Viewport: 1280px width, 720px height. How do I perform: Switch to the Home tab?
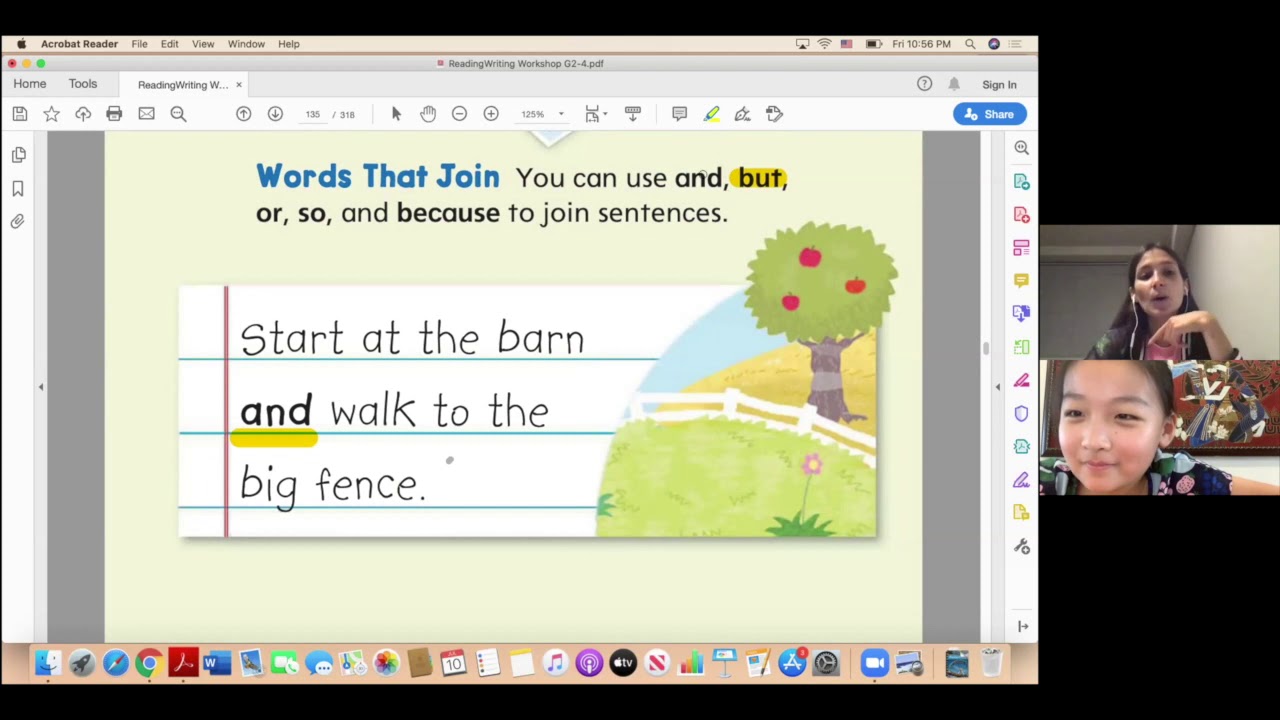(30, 84)
